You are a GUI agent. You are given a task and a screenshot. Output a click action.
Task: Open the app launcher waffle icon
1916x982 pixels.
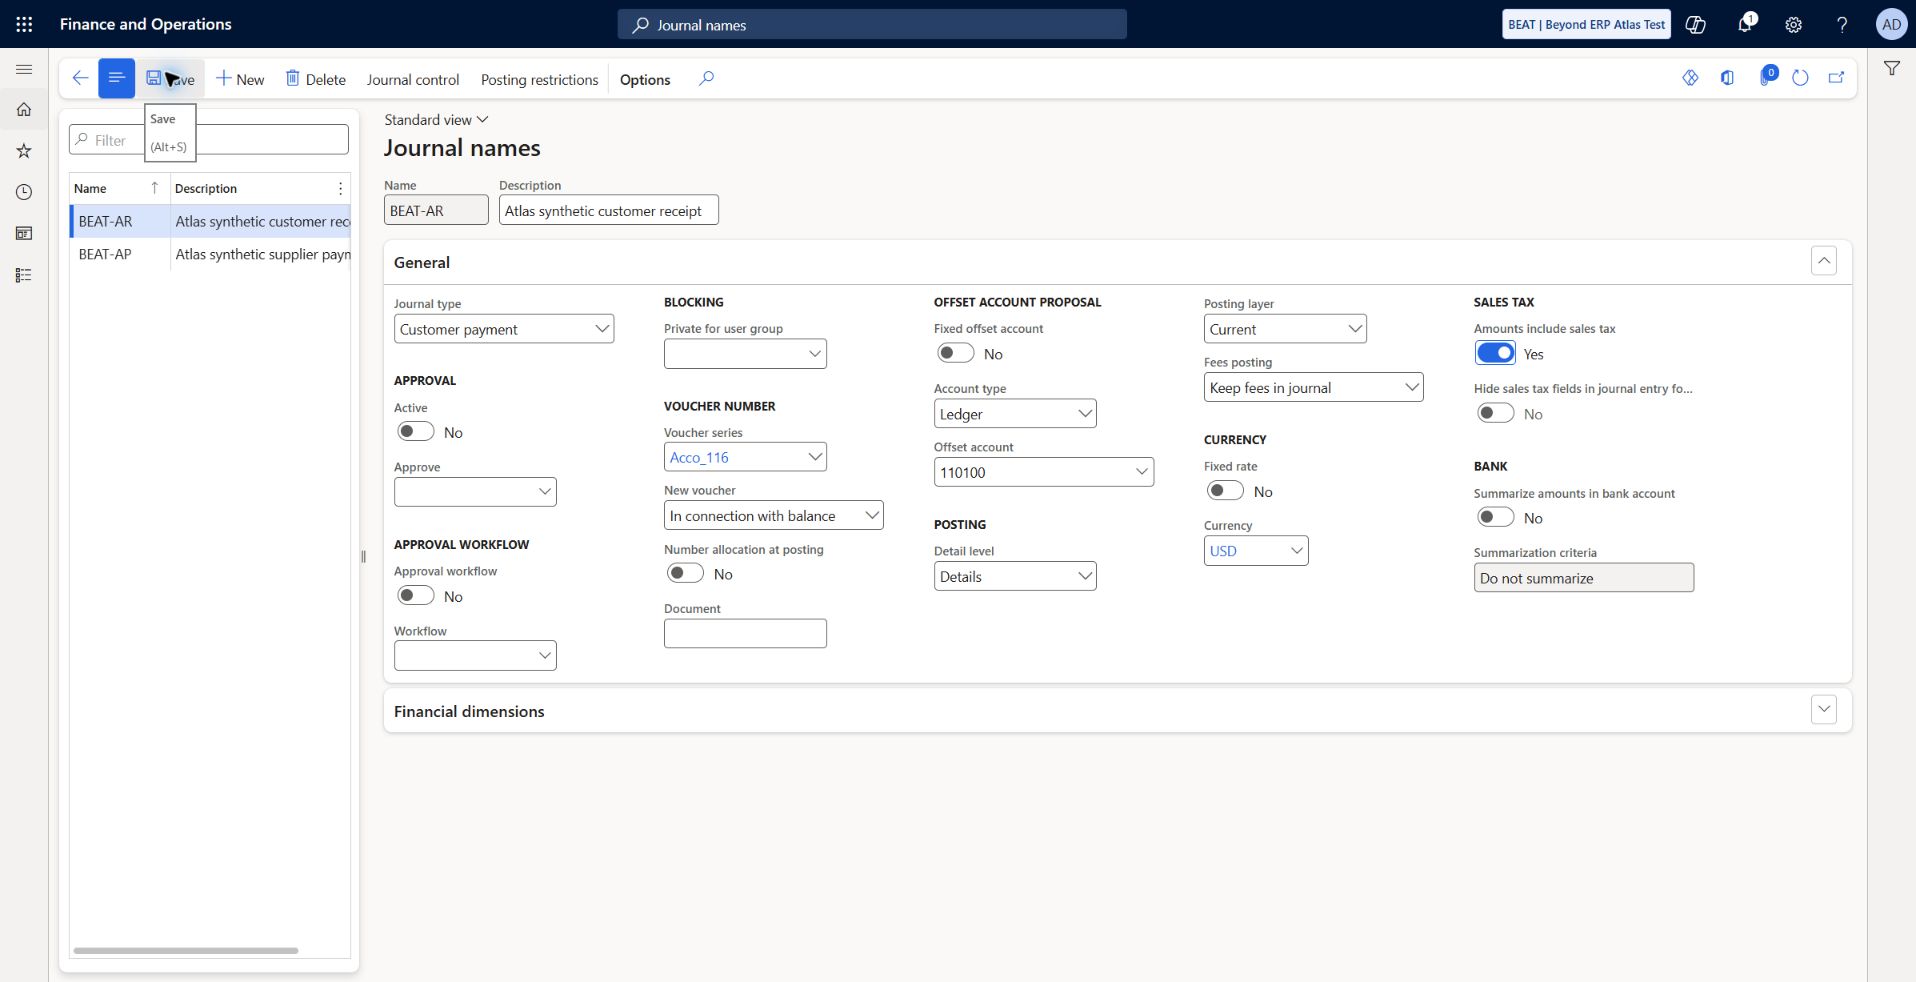click(24, 24)
